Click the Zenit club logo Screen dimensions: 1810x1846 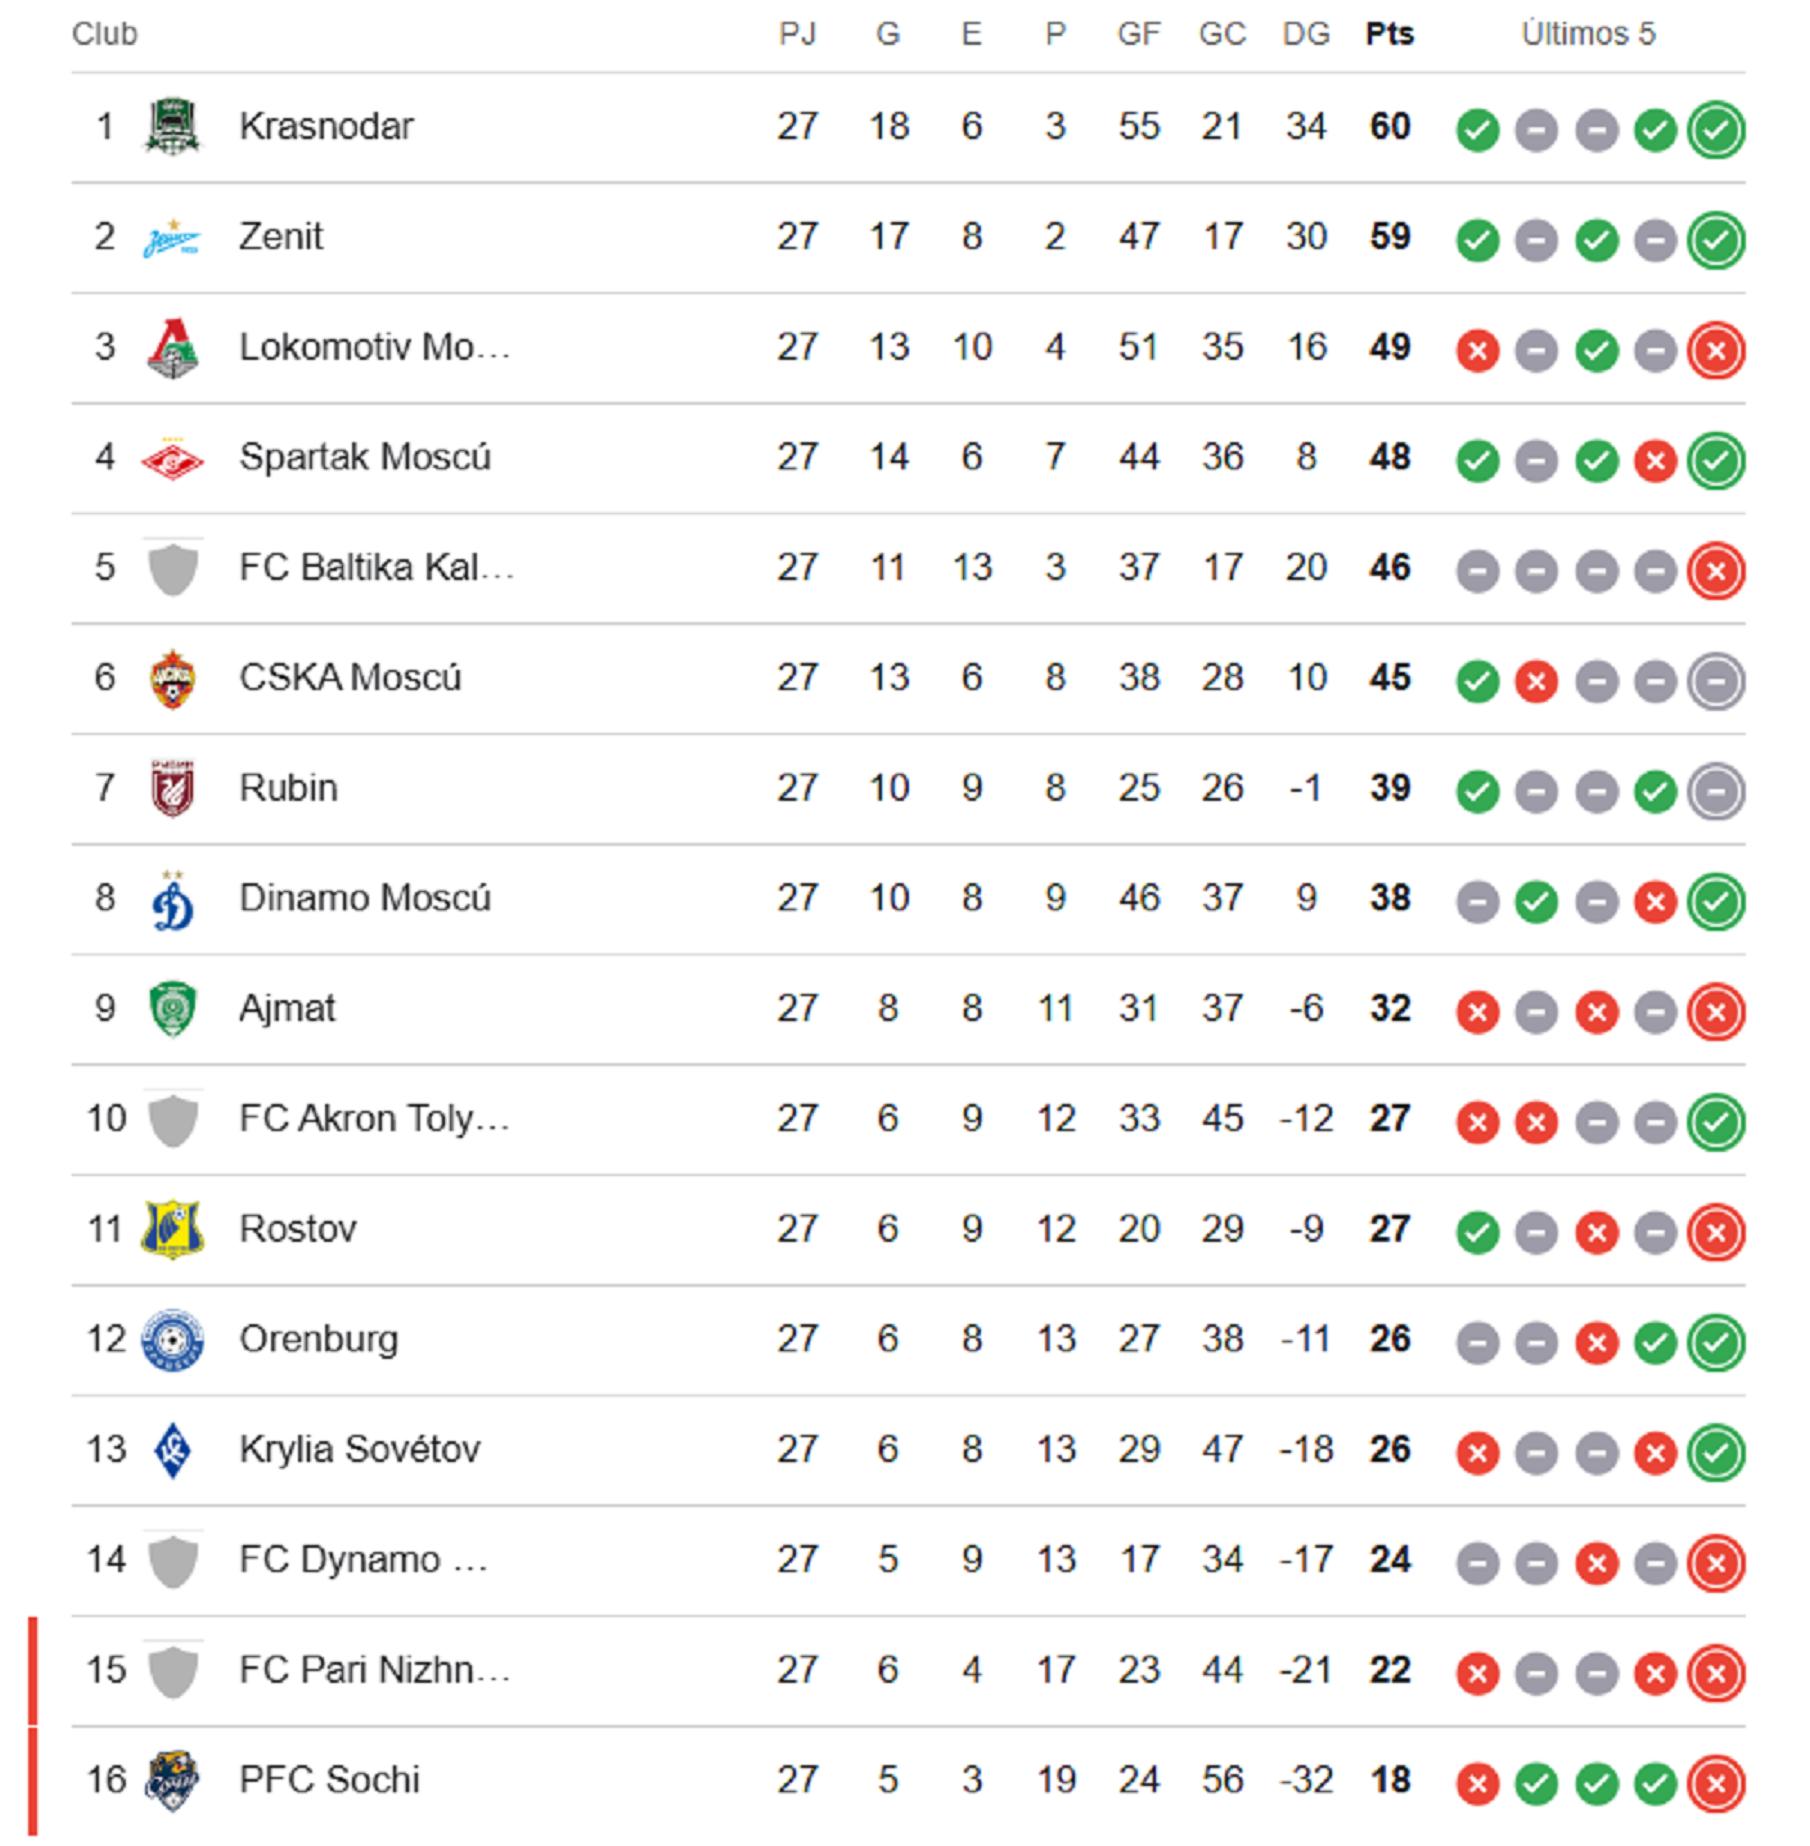[x=172, y=239]
